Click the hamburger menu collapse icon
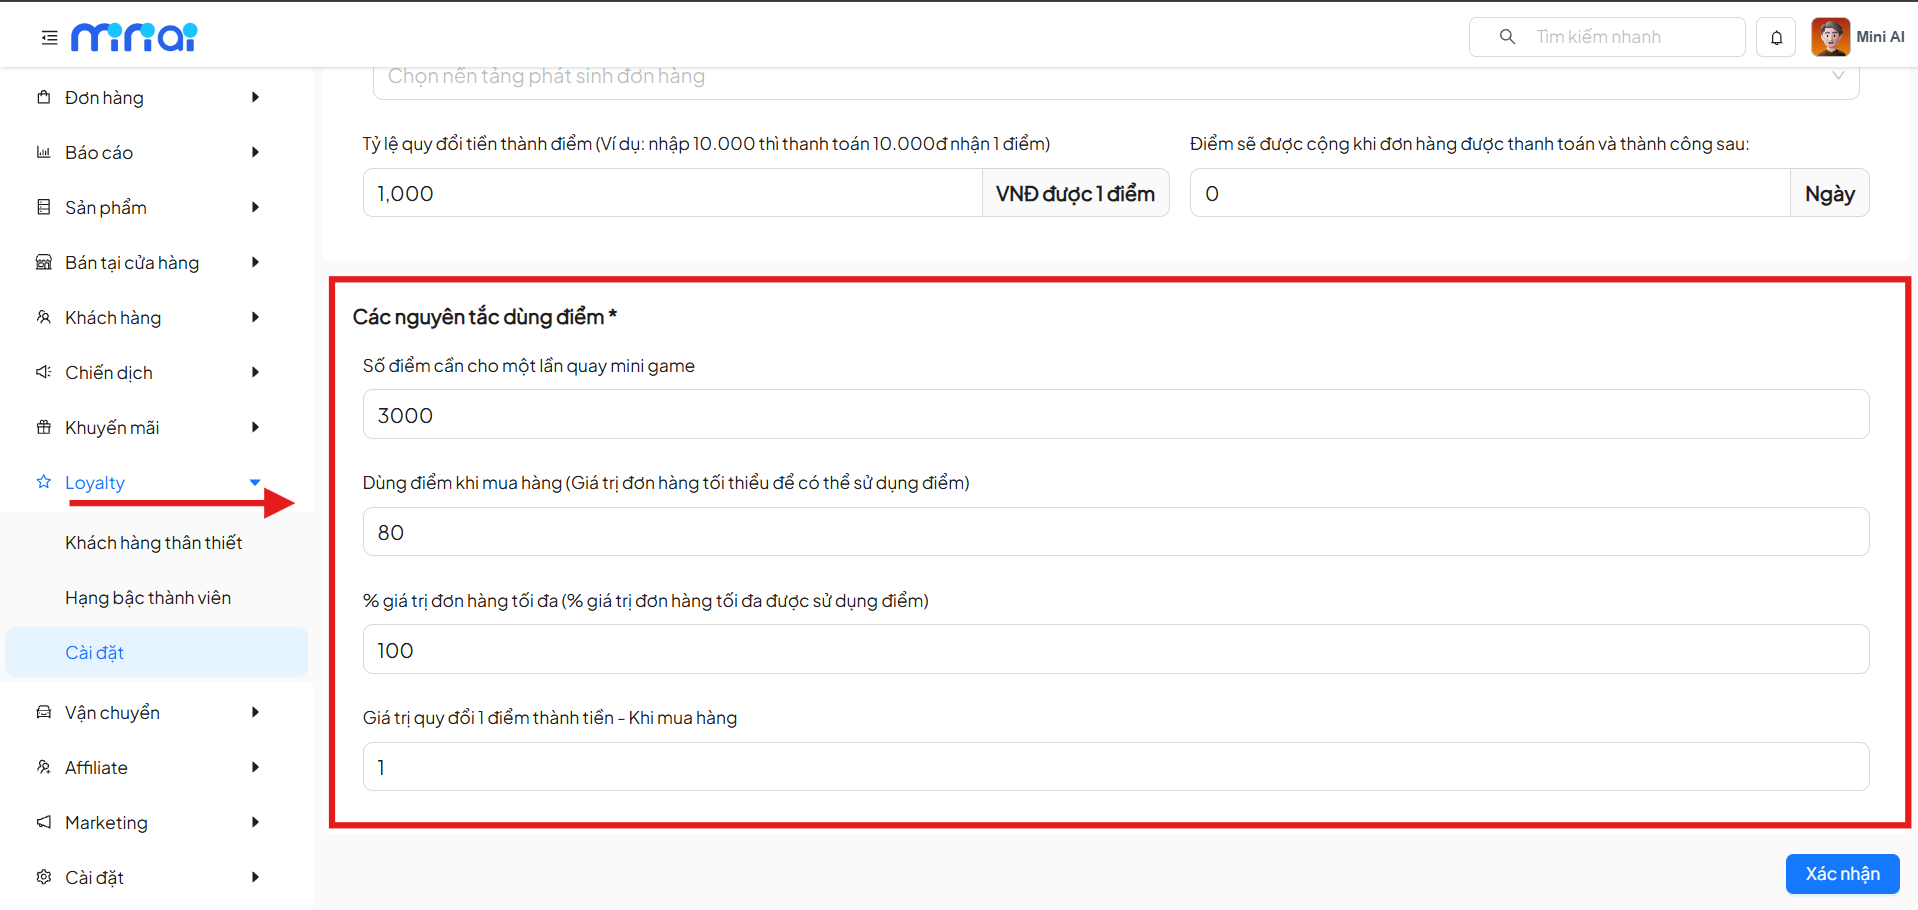1918x910 pixels. click(49, 38)
